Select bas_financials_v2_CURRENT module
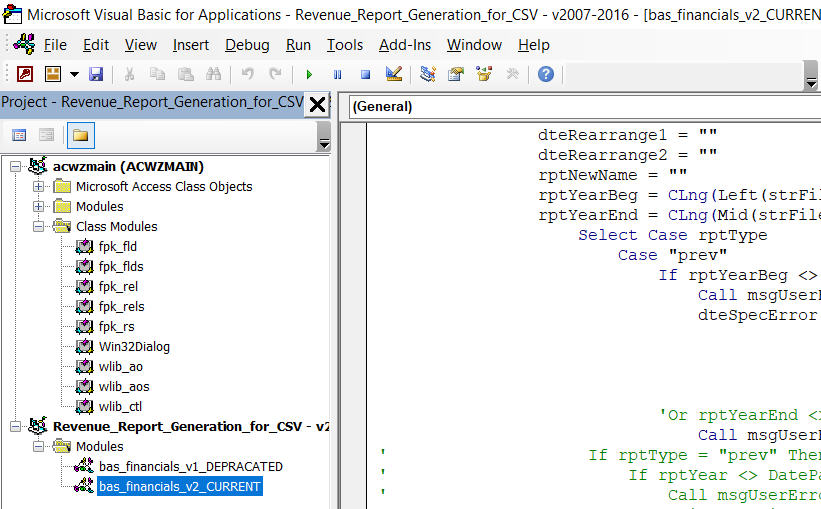 click(180, 486)
